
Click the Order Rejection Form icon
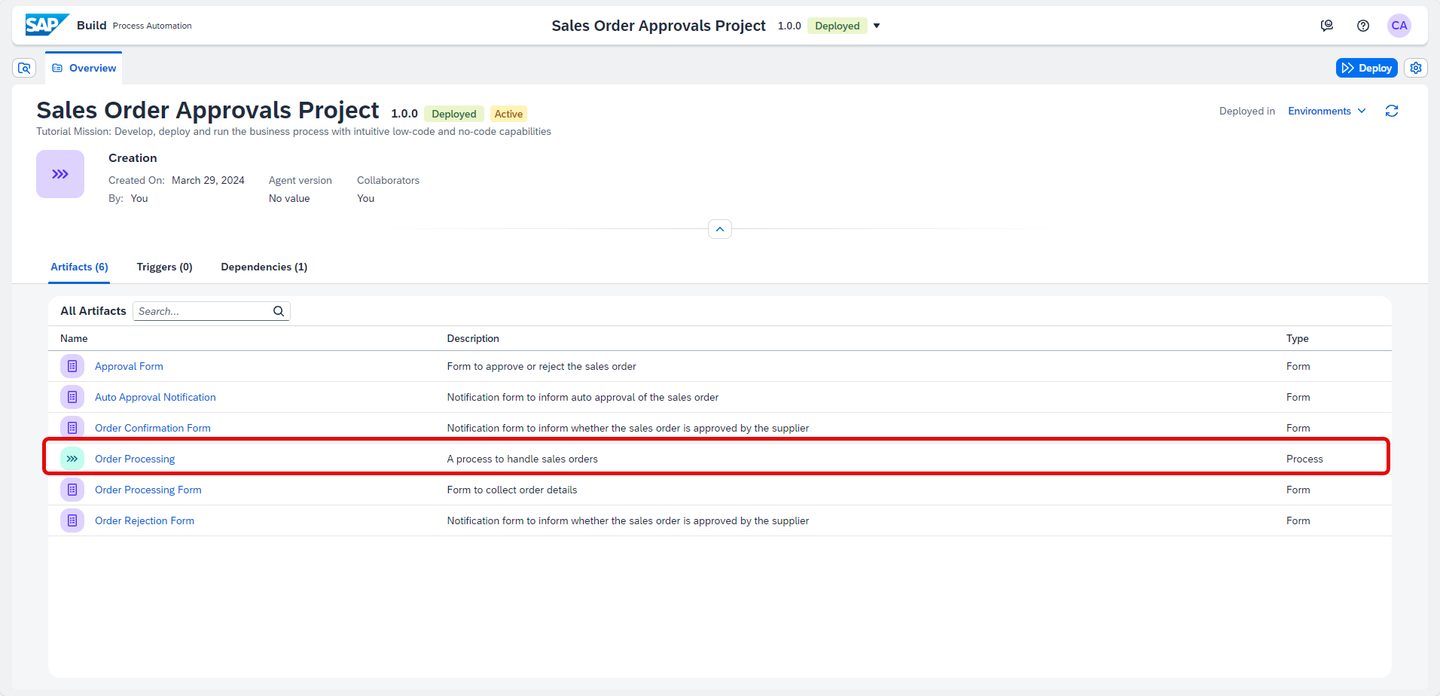(x=72, y=521)
